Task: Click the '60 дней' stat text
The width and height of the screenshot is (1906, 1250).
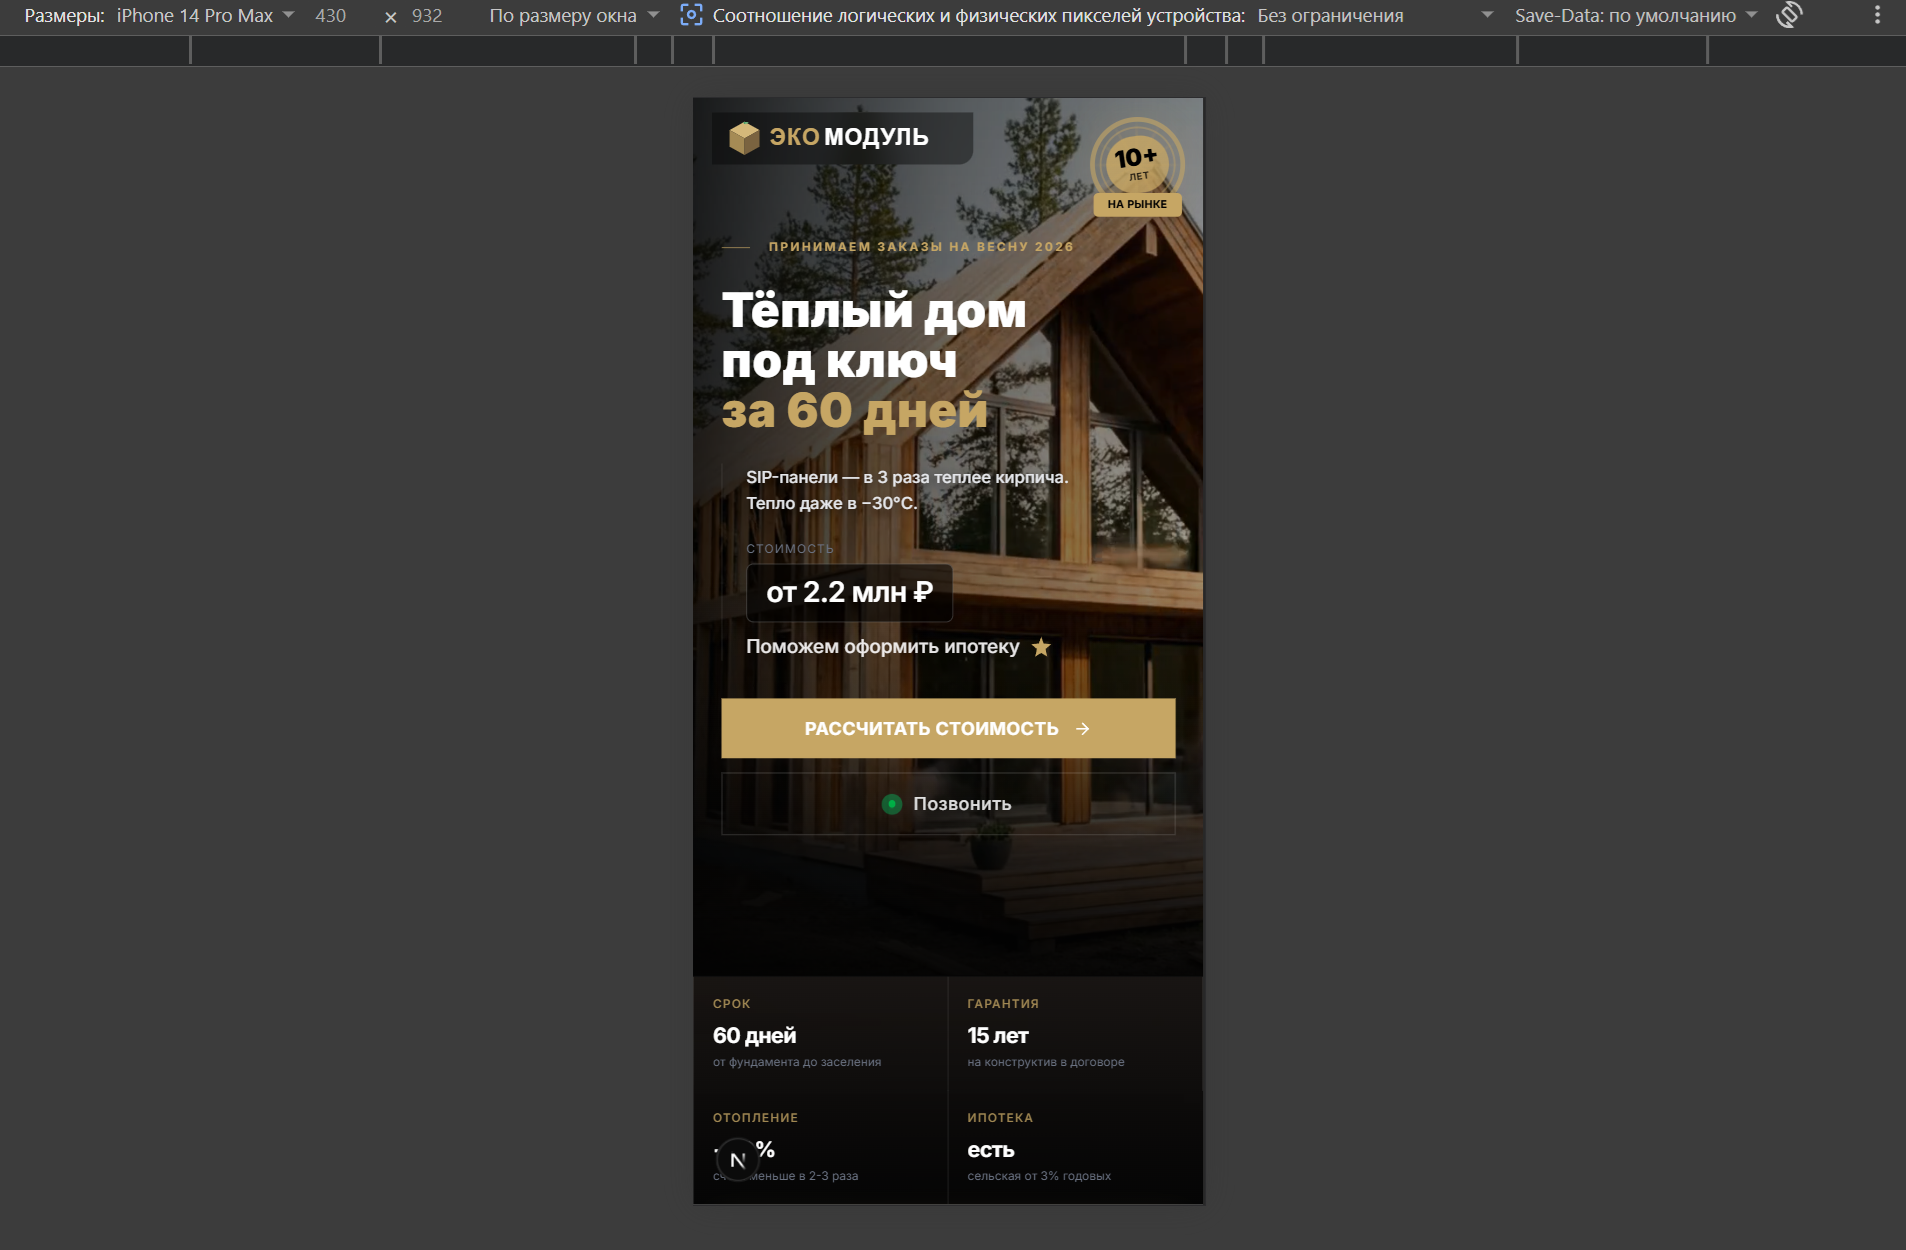Action: [x=755, y=1036]
